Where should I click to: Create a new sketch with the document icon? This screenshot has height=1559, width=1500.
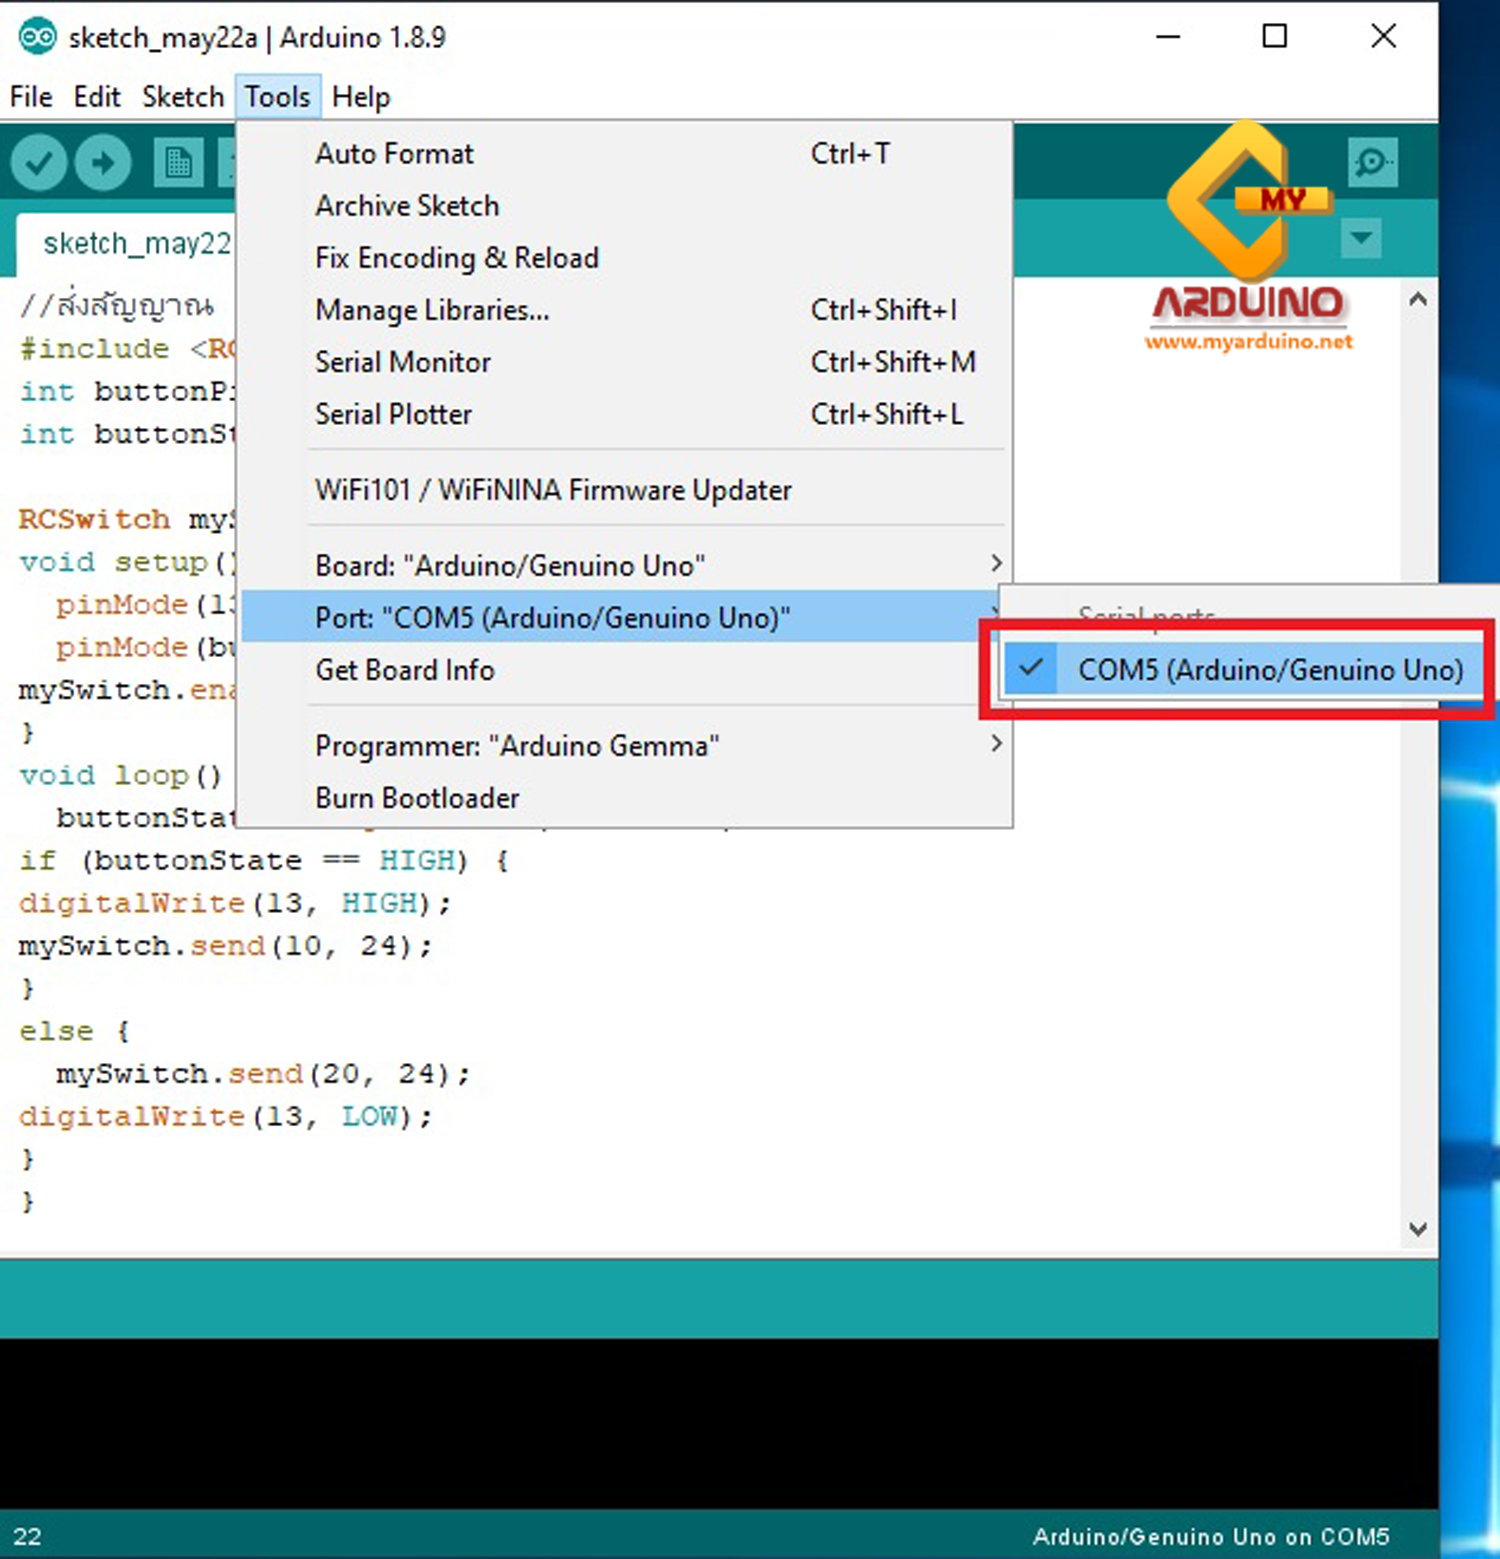(x=178, y=161)
